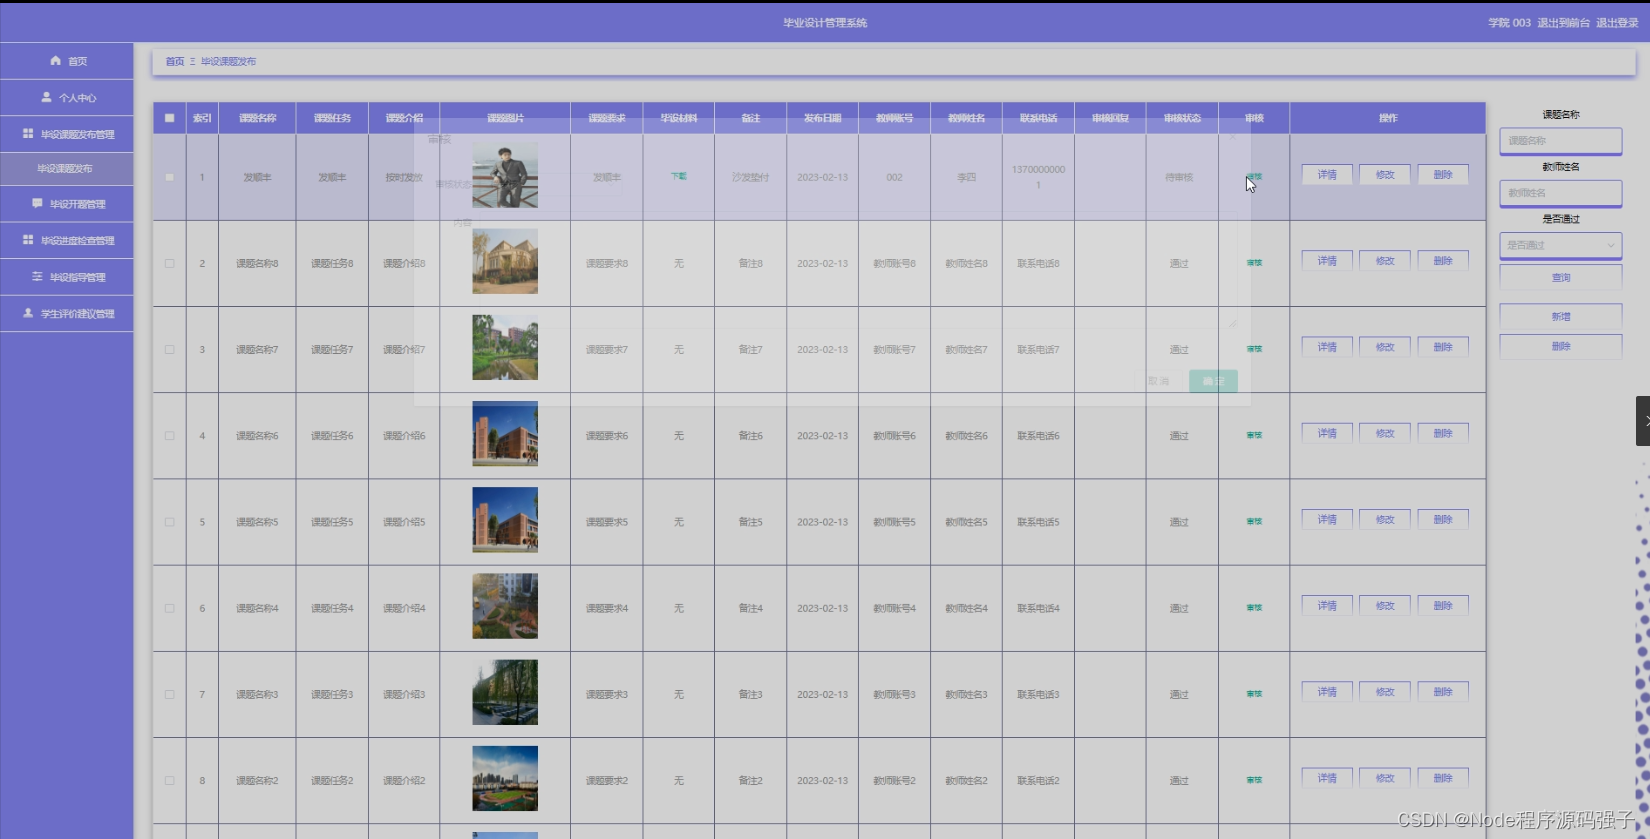Click the green 审核 link in row 课题名称8
The width and height of the screenshot is (1650, 839).
pos(1254,263)
